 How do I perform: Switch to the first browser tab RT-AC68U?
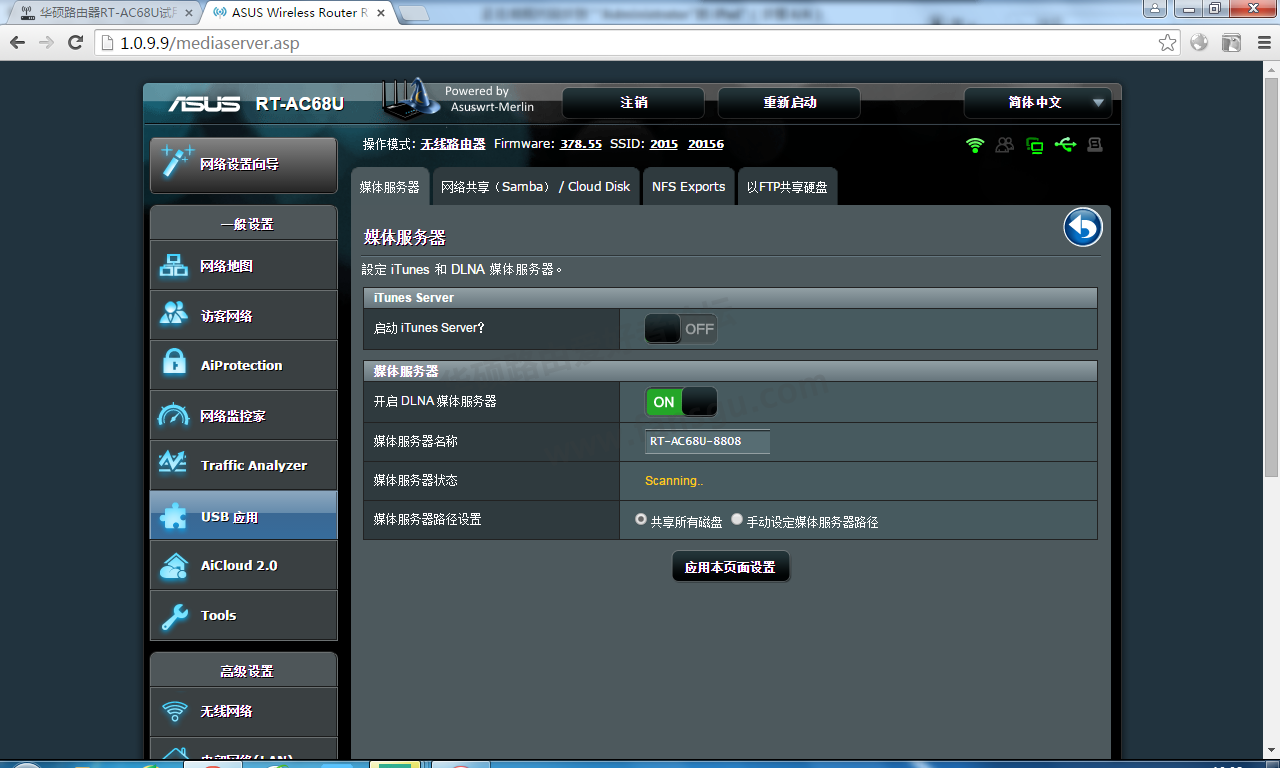pyautogui.click(x=105, y=13)
